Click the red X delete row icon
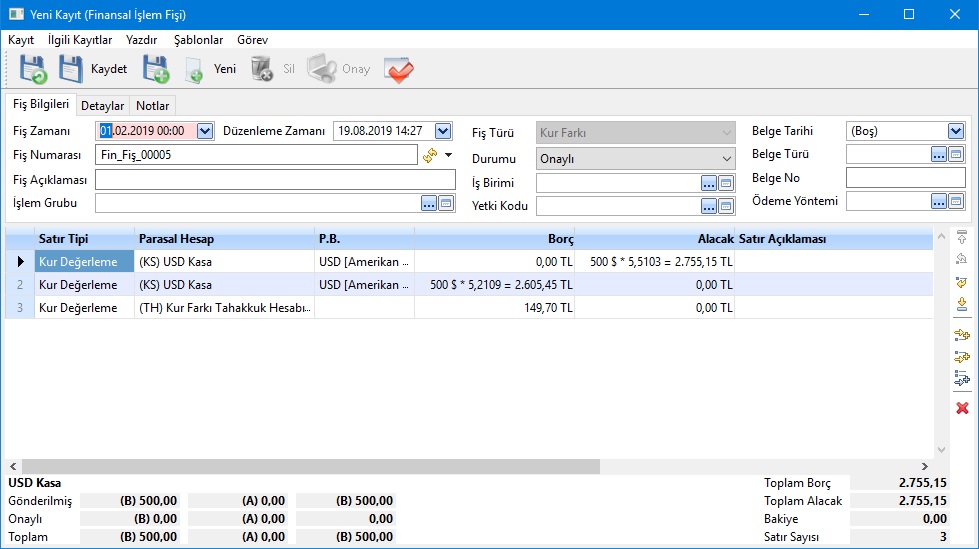Screen dimensions: 979x549 coord(962,408)
